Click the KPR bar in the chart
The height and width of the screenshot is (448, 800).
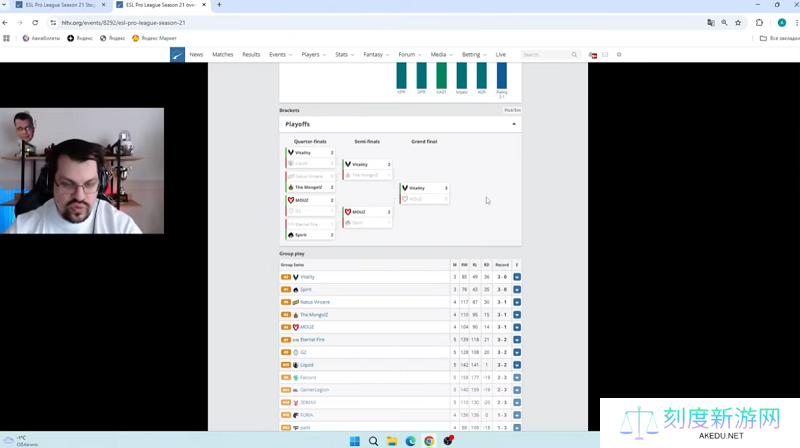tap(402, 76)
